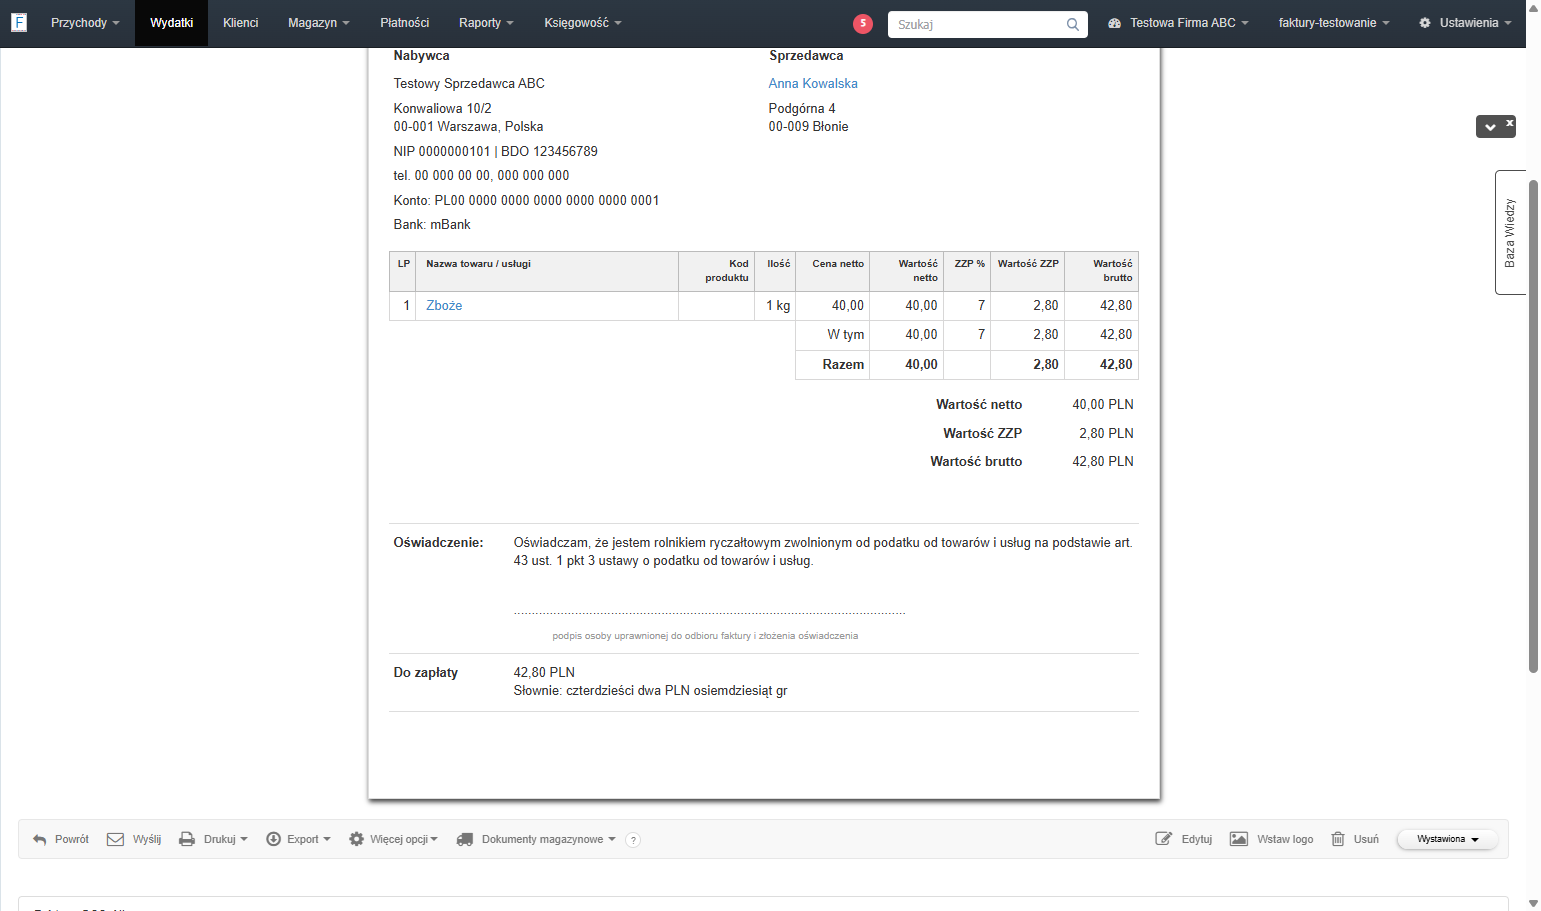
Task: Click the Powrót back-arrow icon
Action: pyautogui.click(x=40, y=840)
